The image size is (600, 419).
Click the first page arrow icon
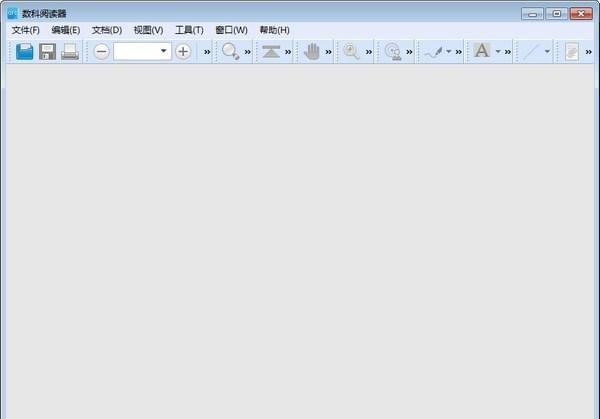click(271, 51)
